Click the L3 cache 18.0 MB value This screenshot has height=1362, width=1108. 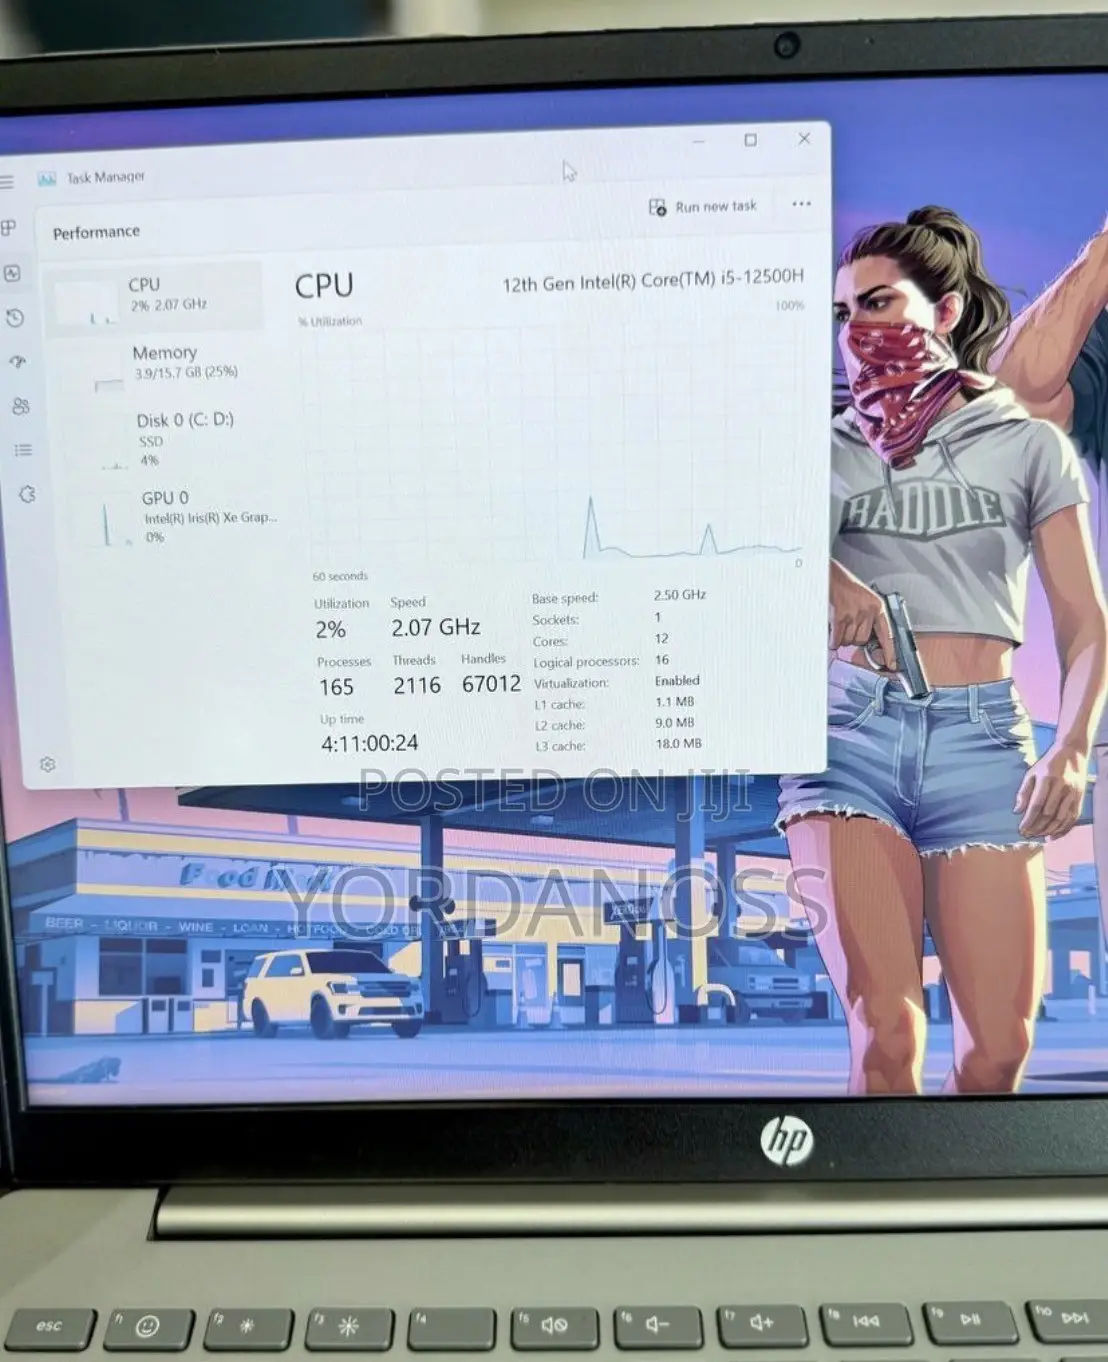click(x=679, y=744)
